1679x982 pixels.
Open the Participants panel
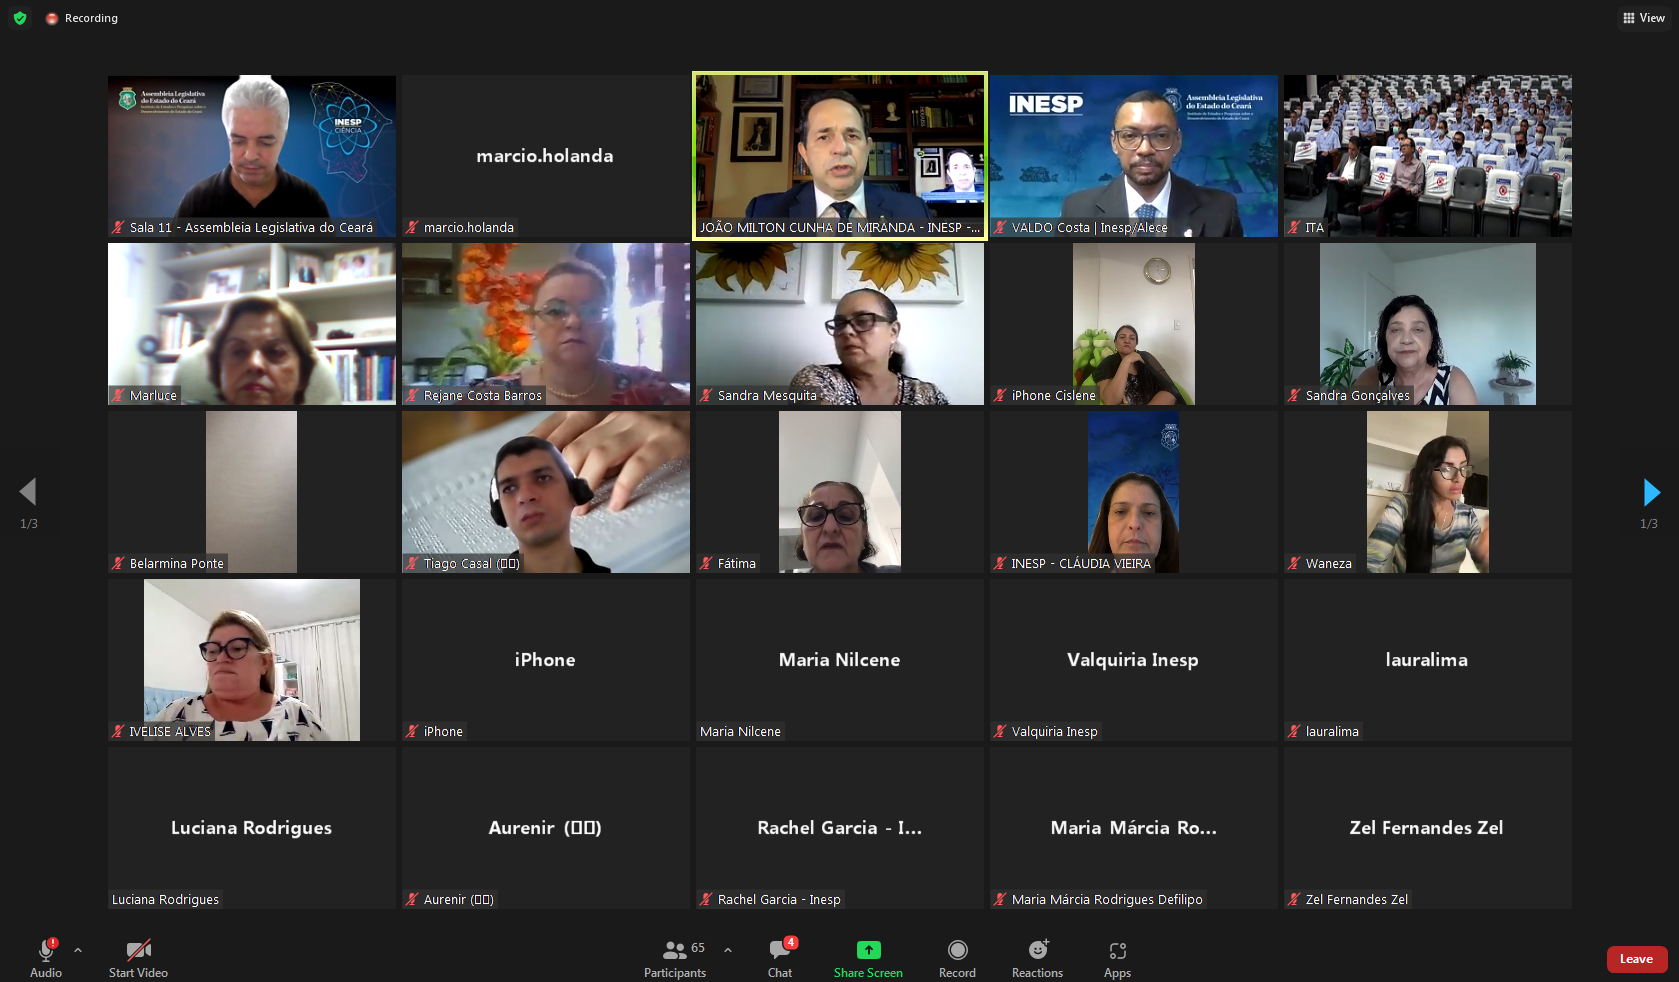point(675,958)
